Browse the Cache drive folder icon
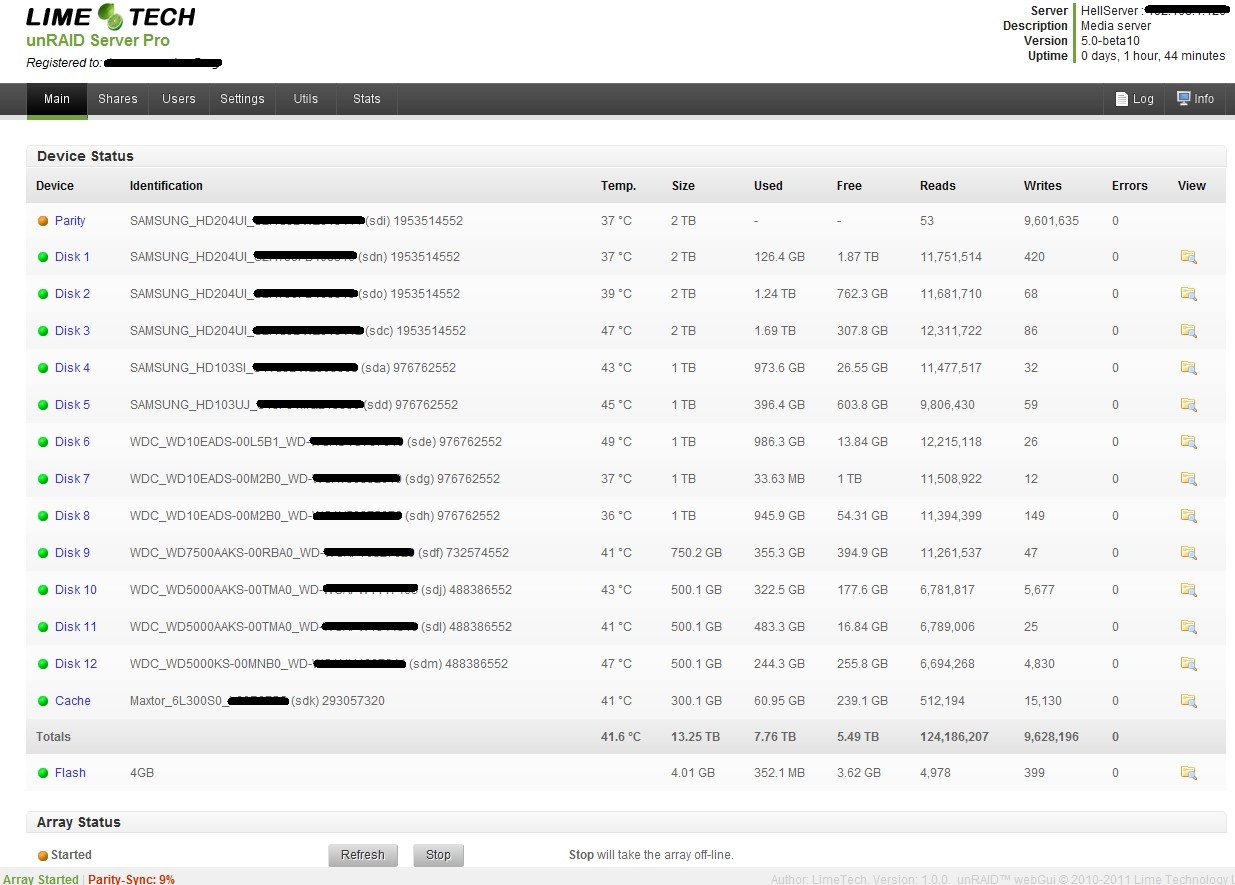The width and height of the screenshot is (1235, 885). pyautogui.click(x=1188, y=701)
